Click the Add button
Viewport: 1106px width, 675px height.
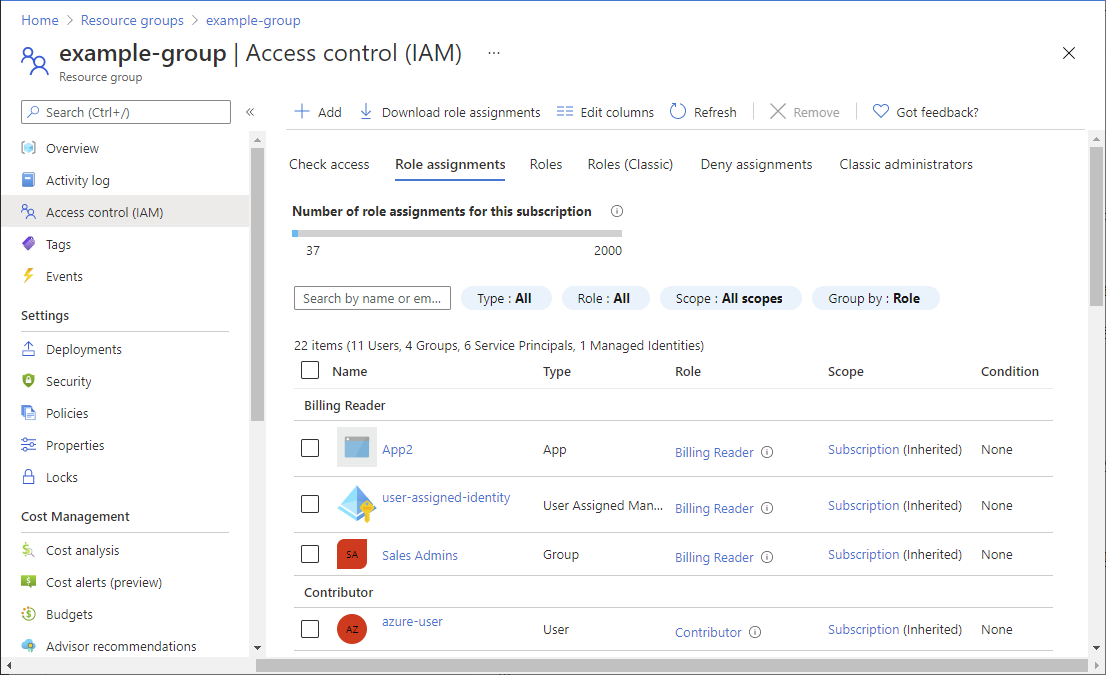[x=317, y=112]
